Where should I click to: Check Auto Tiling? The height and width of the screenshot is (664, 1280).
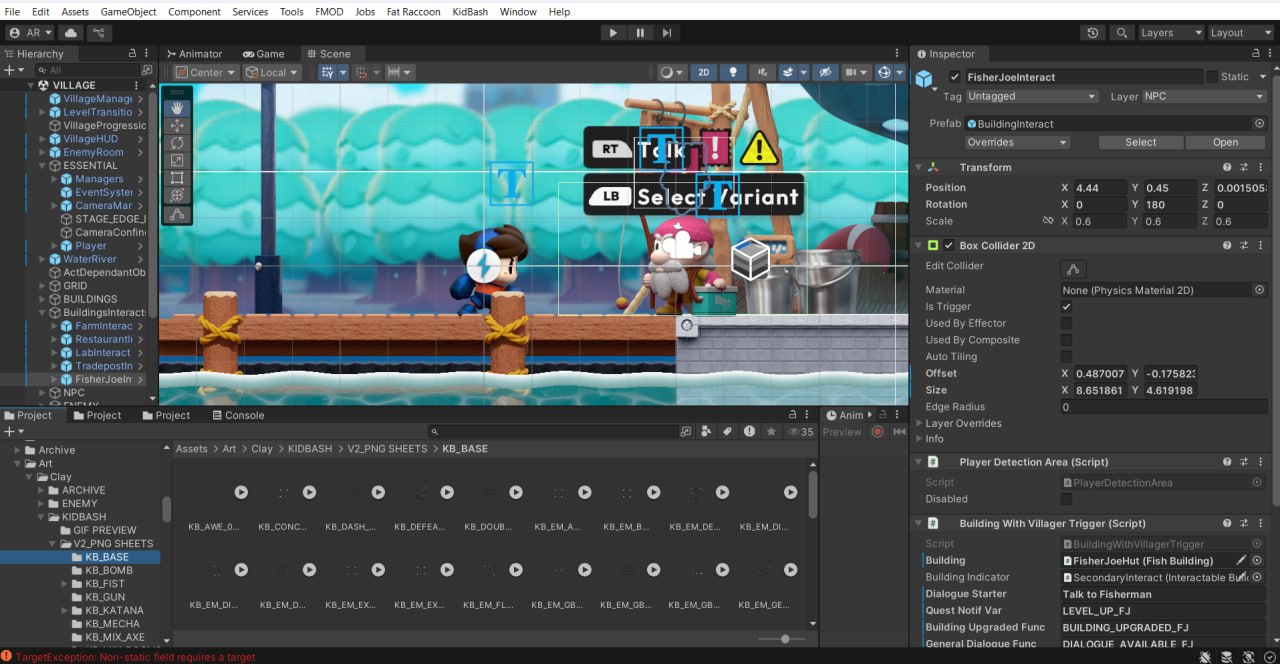[x=1066, y=357]
